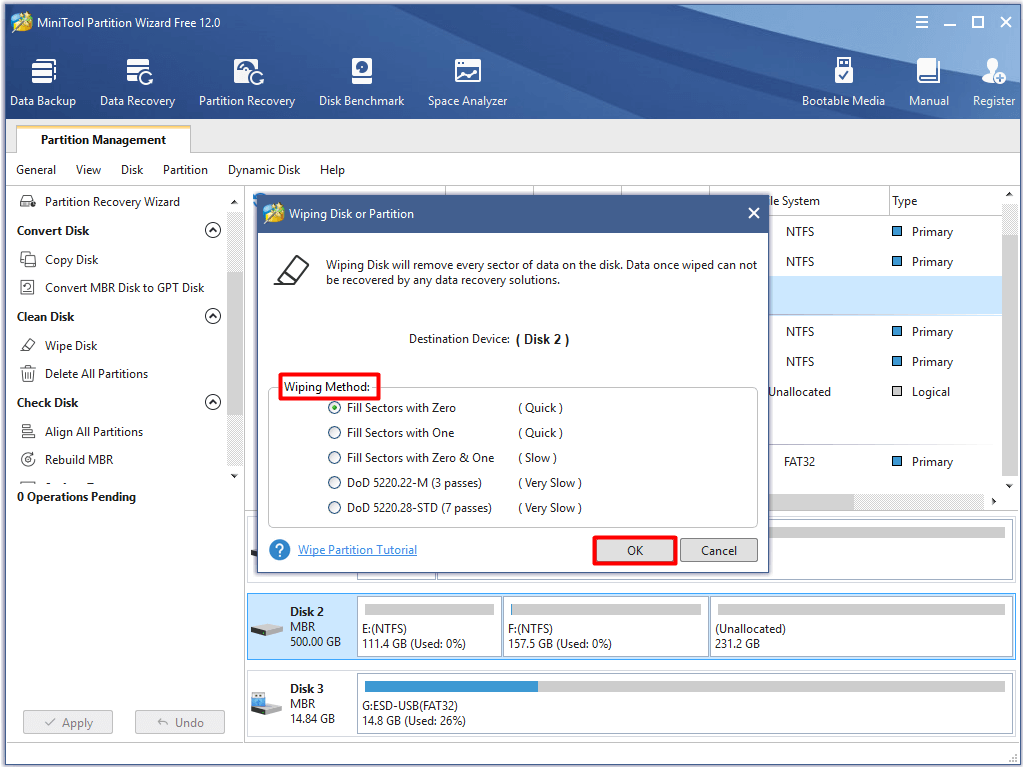The width and height of the screenshot is (1023, 767).
Task: Choose DoD 5220.28-STD (7 passes)
Action: tap(334, 507)
